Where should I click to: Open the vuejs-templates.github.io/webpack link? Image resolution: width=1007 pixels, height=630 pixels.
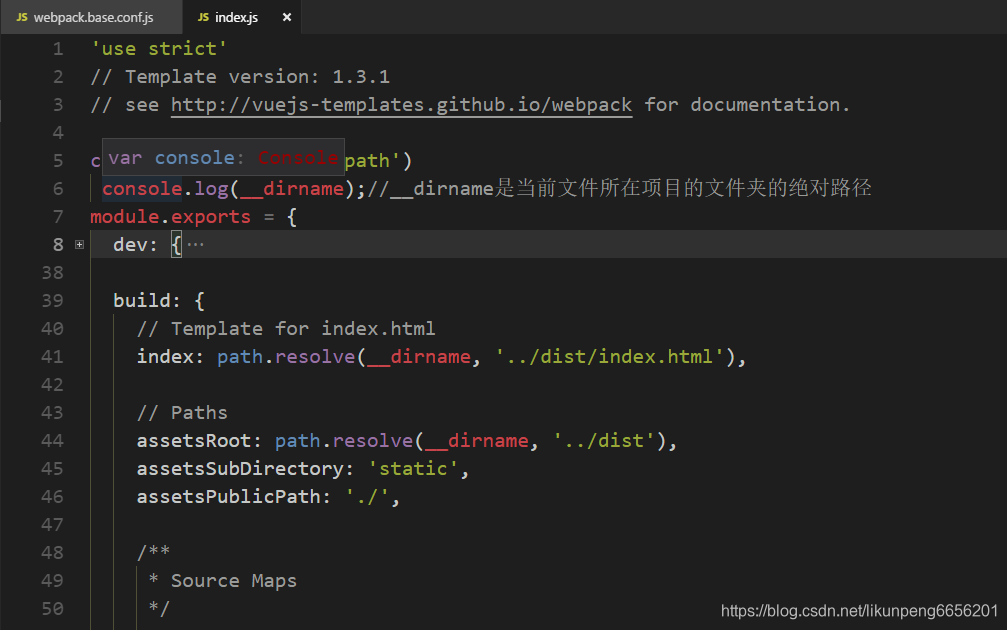pos(401,105)
